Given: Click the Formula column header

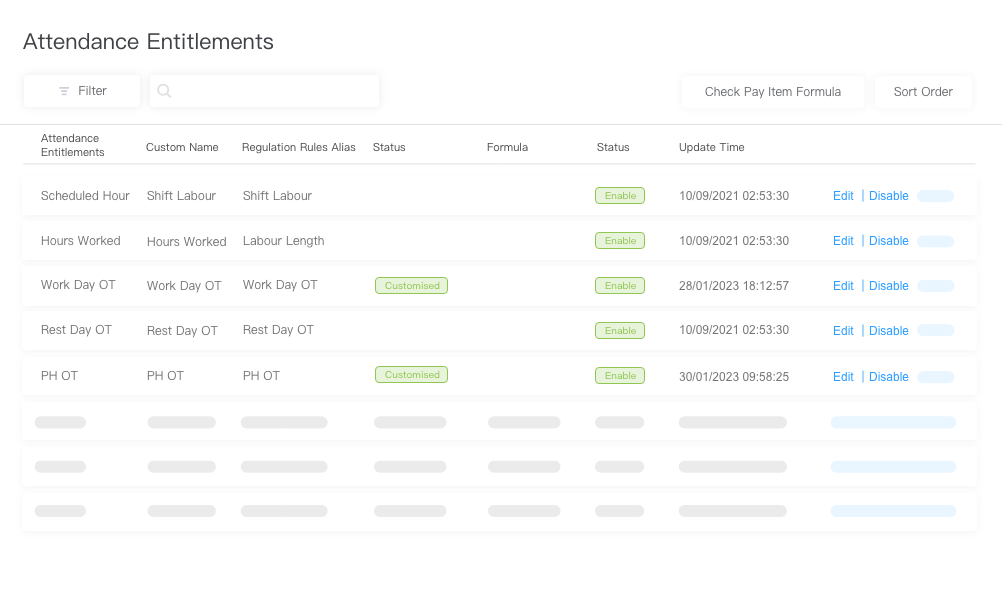Looking at the screenshot, I should 507,147.
